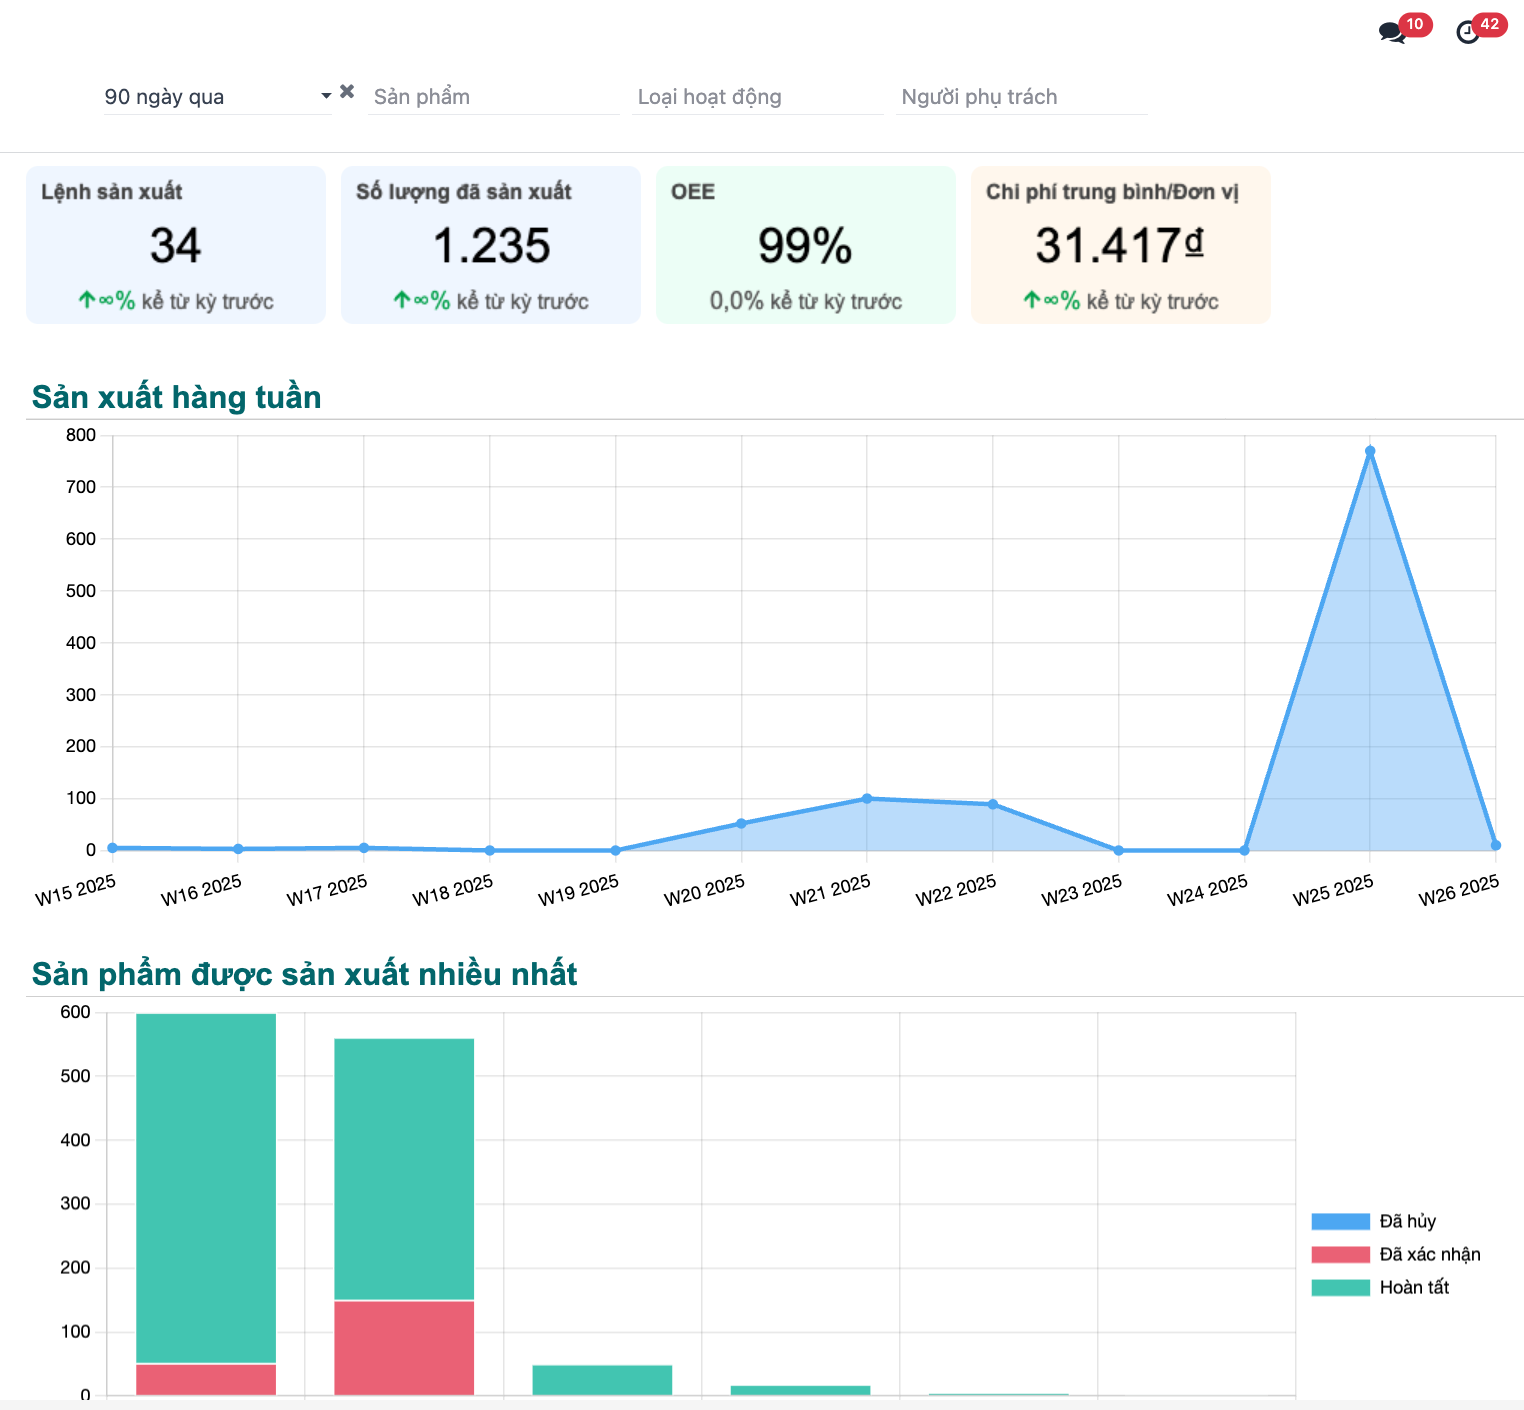Click the blue Đã hủy legend swatch
The height and width of the screenshot is (1410, 1524).
1340,1221
